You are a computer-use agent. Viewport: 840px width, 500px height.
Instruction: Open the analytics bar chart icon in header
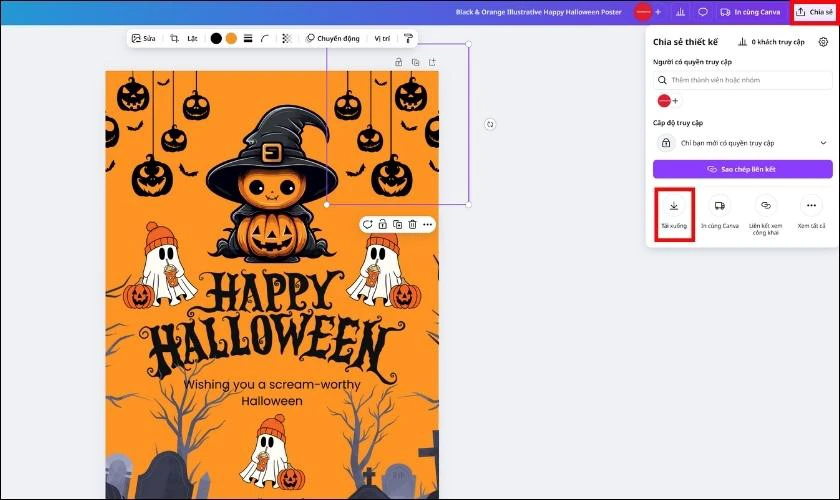tap(680, 12)
